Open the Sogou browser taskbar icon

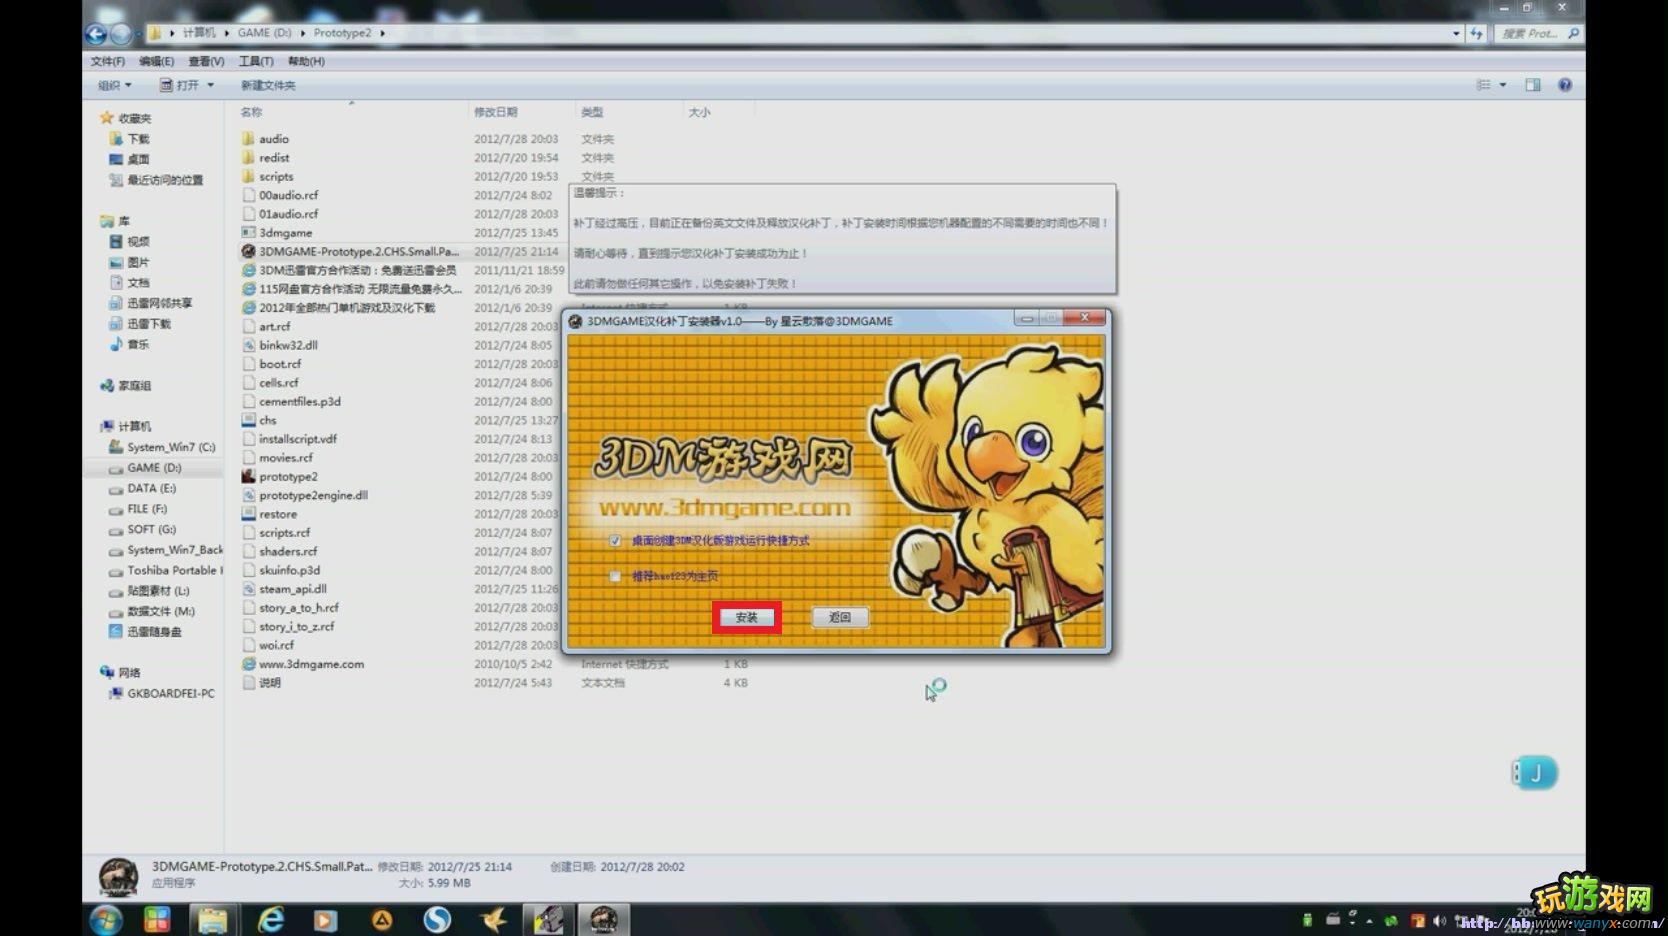click(x=436, y=919)
